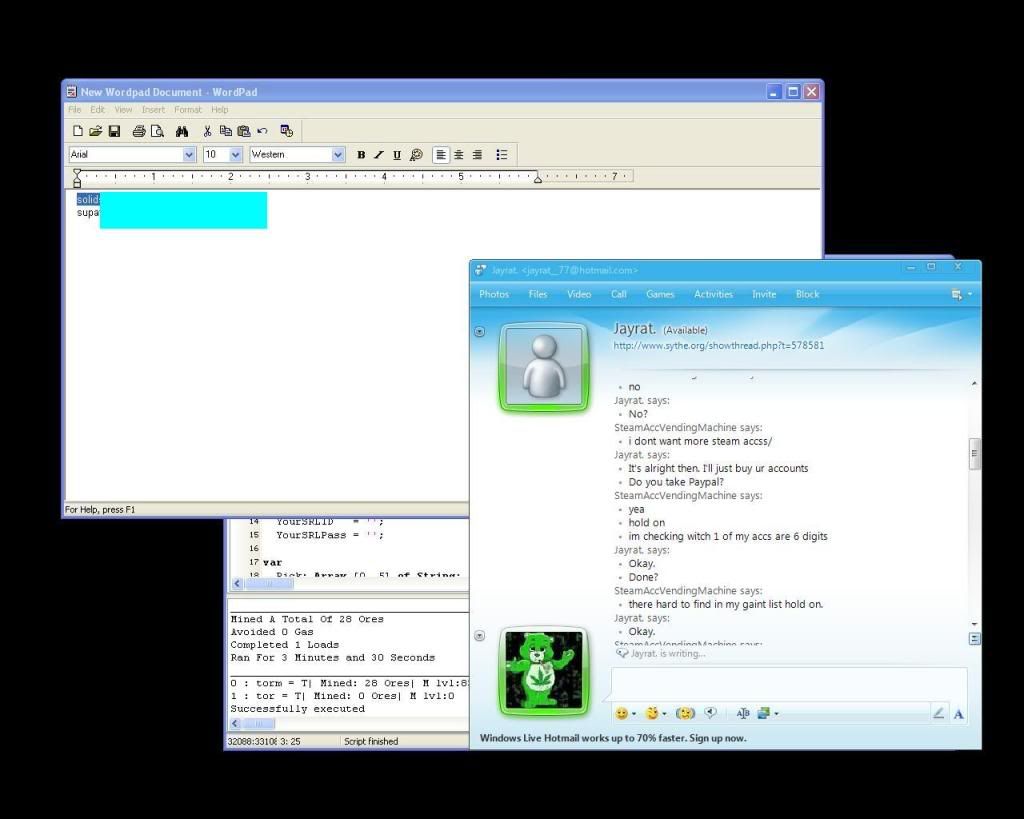Toggle italic formatting in WordPad
Screen dimensions: 1024x819
pos(379,155)
